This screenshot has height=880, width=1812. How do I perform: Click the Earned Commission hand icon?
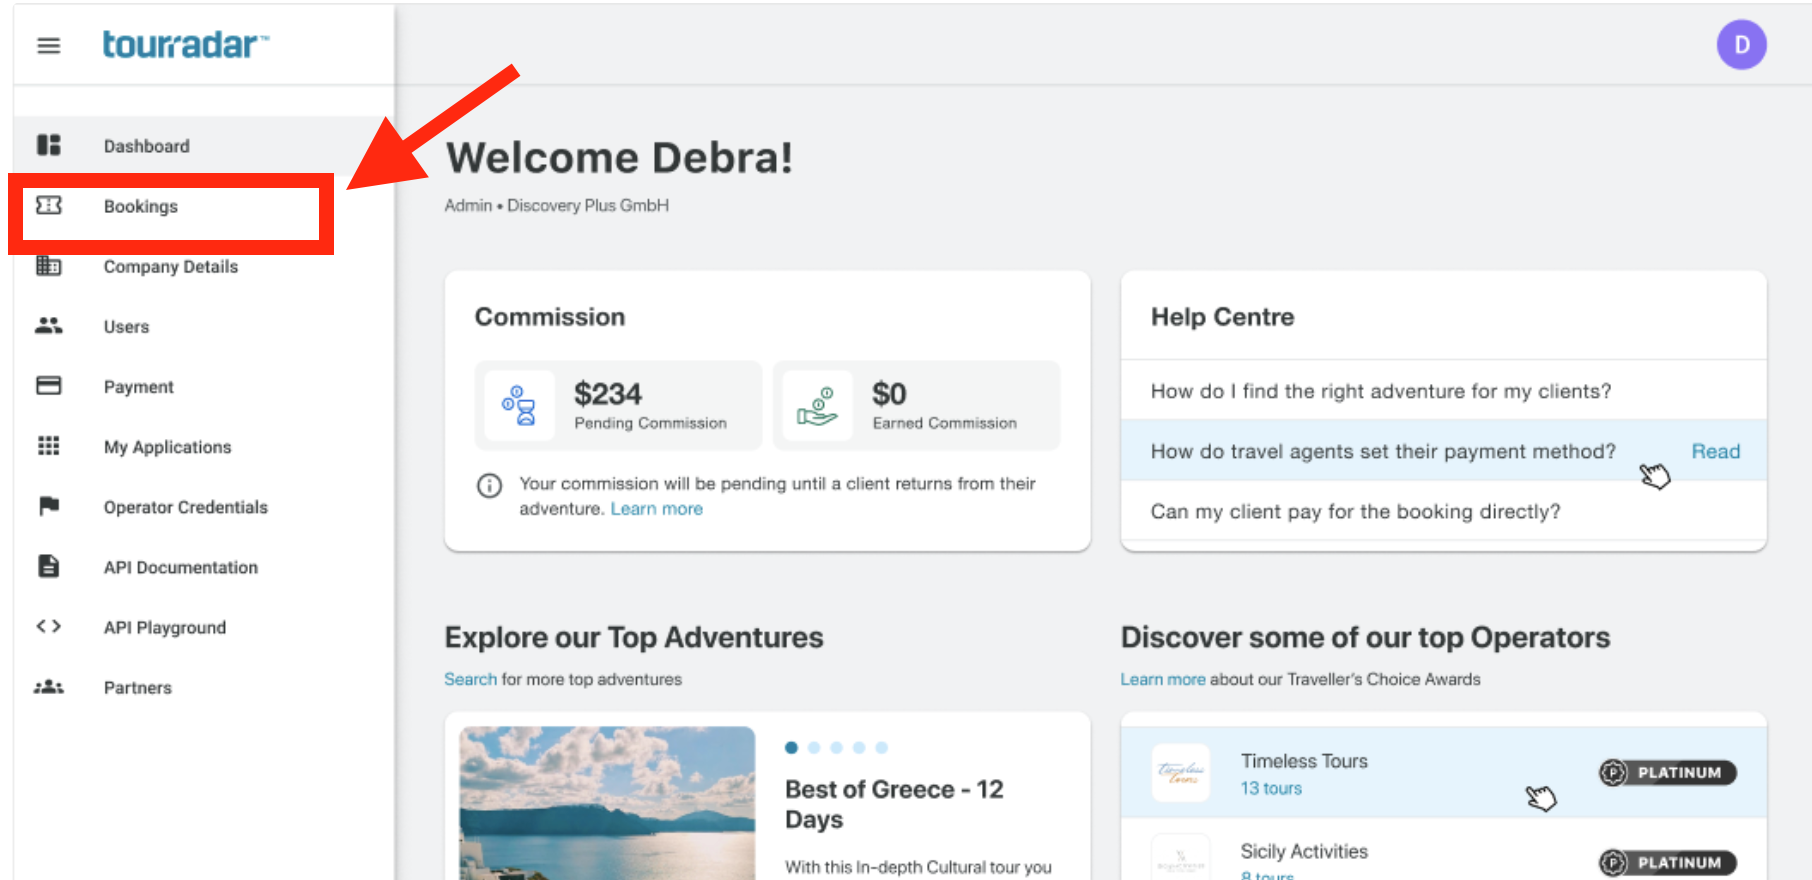pyautogui.click(x=817, y=406)
